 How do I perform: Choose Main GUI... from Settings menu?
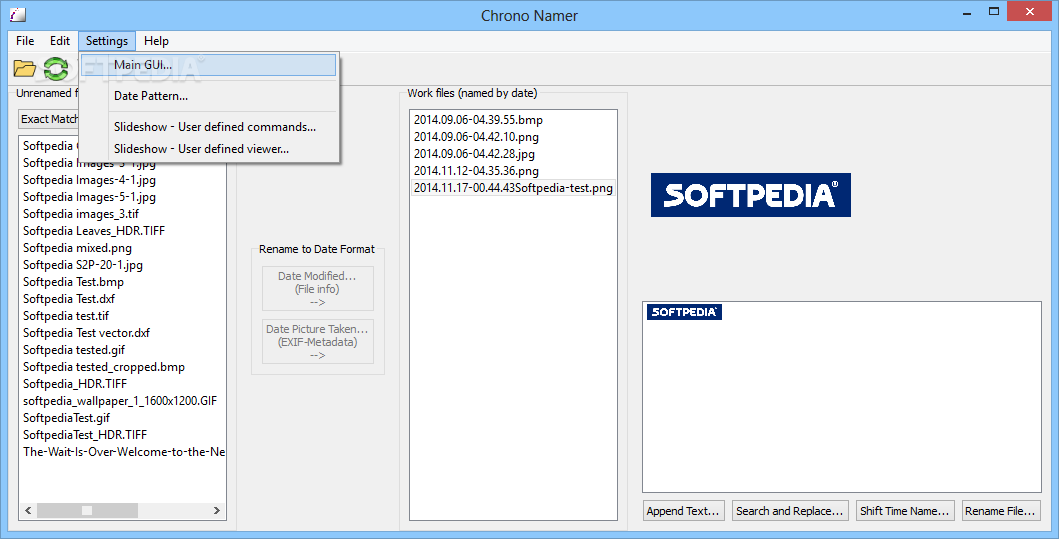tap(209, 65)
